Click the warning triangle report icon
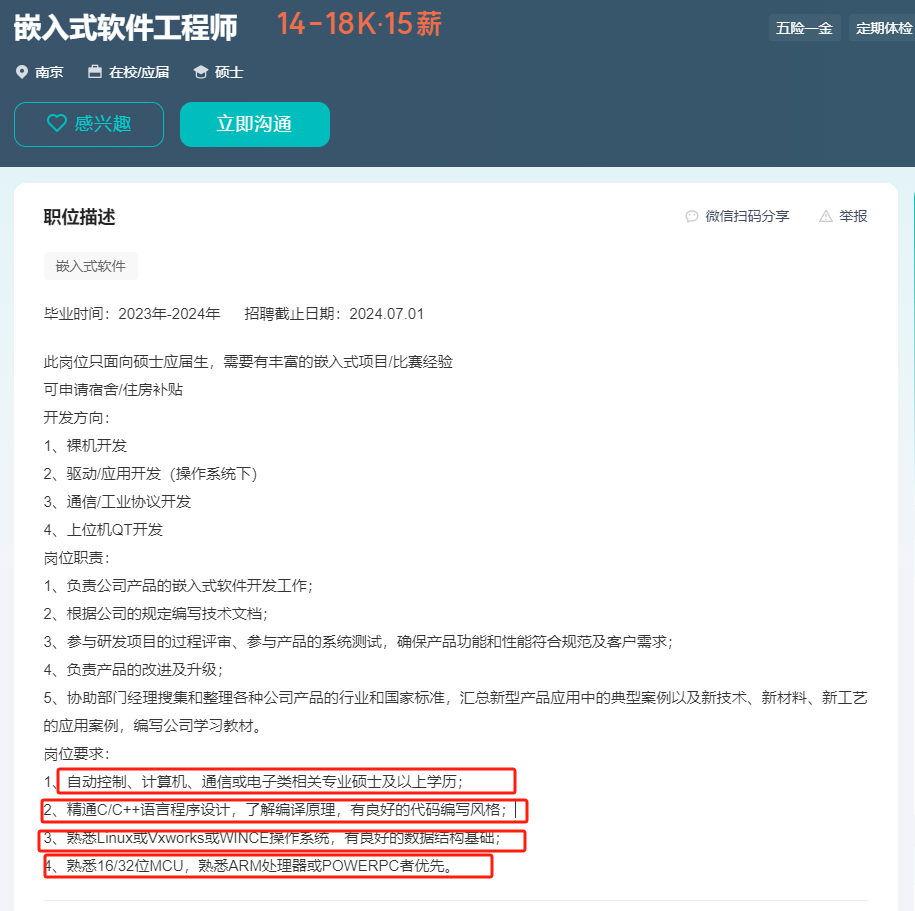The height and width of the screenshot is (911, 915). (x=826, y=217)
